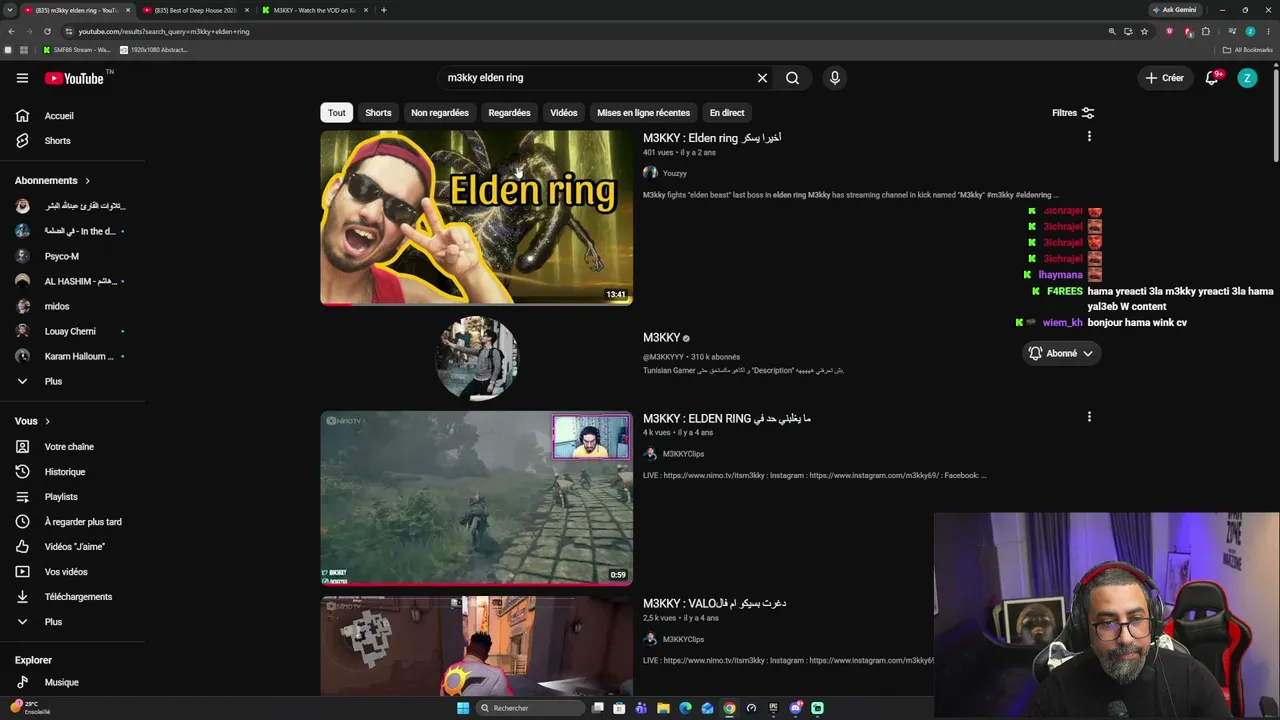
Task: Reload the page with the refresh icon
Action: (x=47, y=31)
